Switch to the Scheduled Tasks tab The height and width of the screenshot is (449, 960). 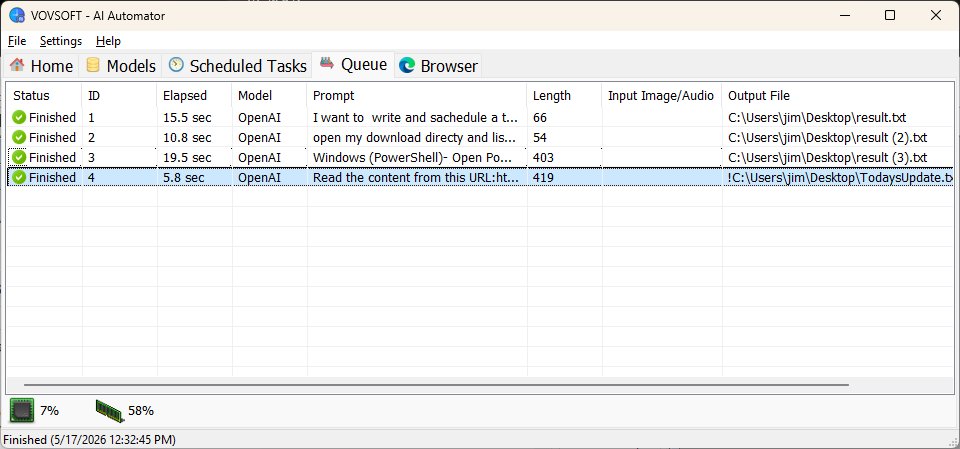238,66
